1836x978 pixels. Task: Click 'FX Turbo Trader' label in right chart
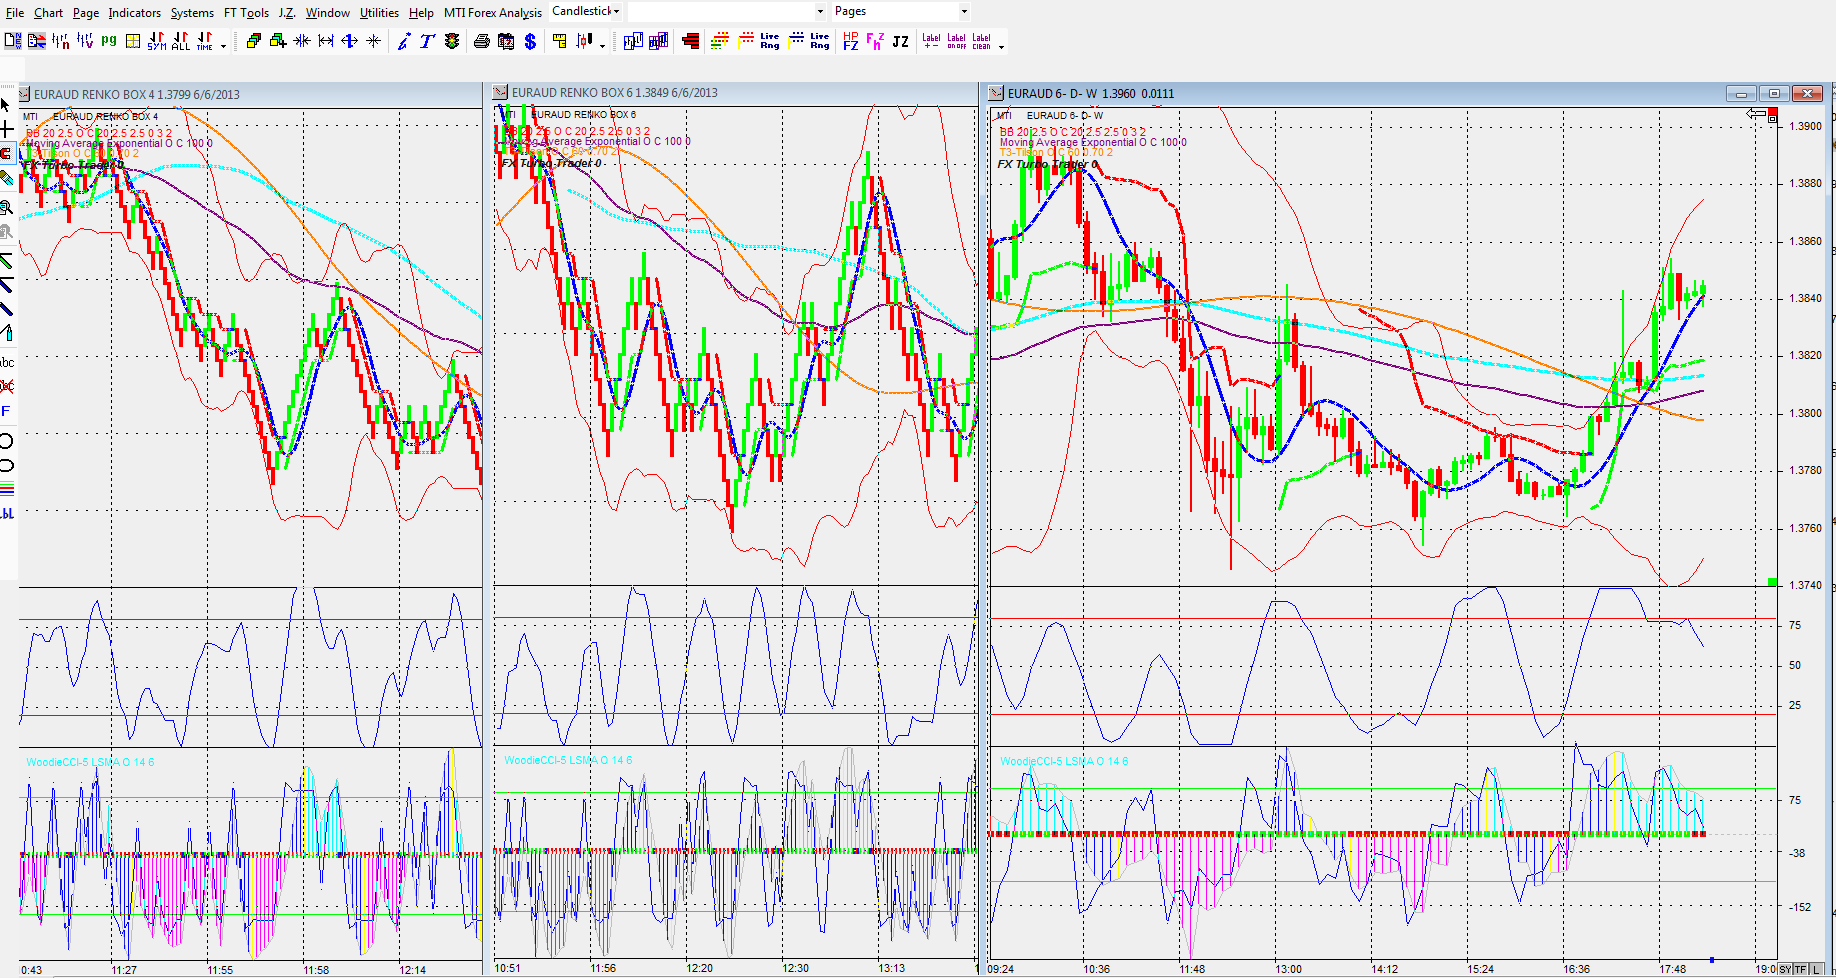pos(1047,164)
